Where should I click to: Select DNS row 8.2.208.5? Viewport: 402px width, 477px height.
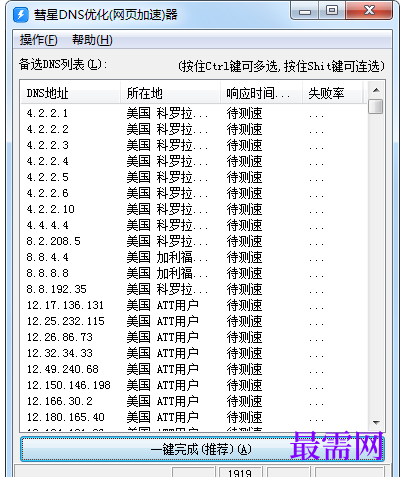tap(193, 241)
